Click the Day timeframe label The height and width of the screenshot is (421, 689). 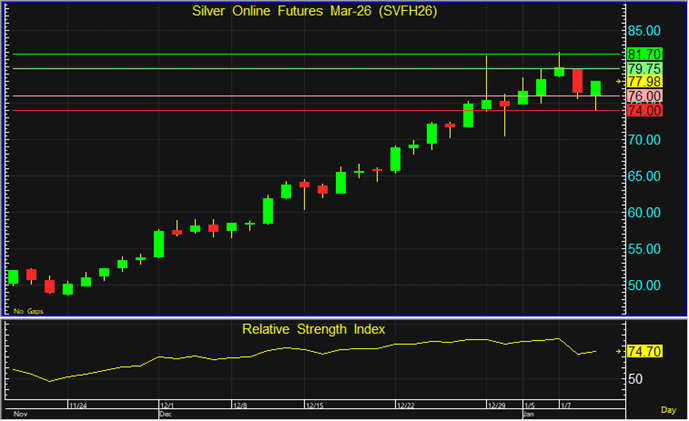click(669, 411)
